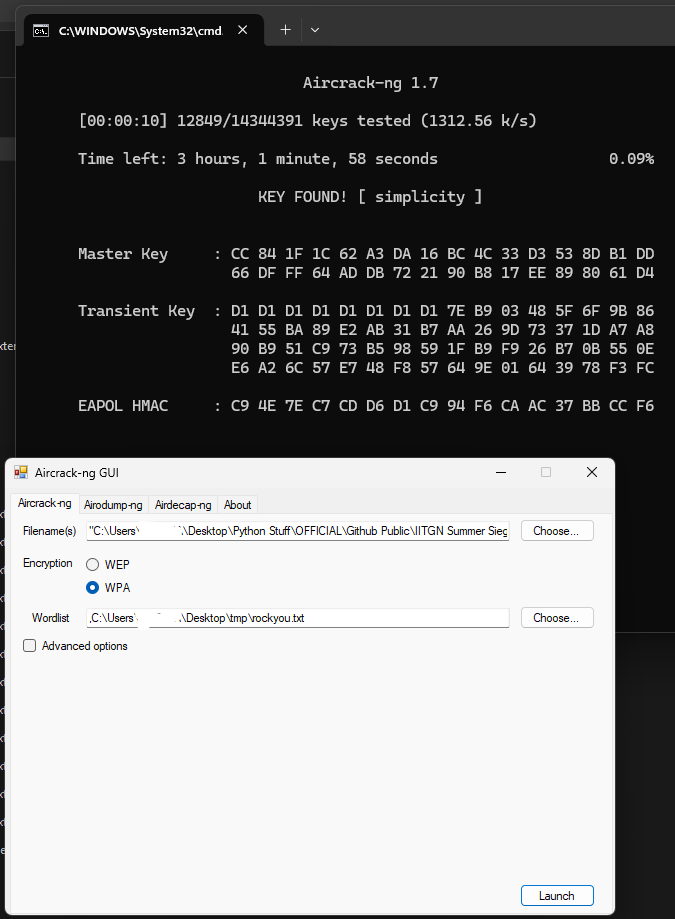This screenshot has width=675, height=919.
Task: Click the 'Encryption' label in the GUI
Action: (x=47, y=563)
